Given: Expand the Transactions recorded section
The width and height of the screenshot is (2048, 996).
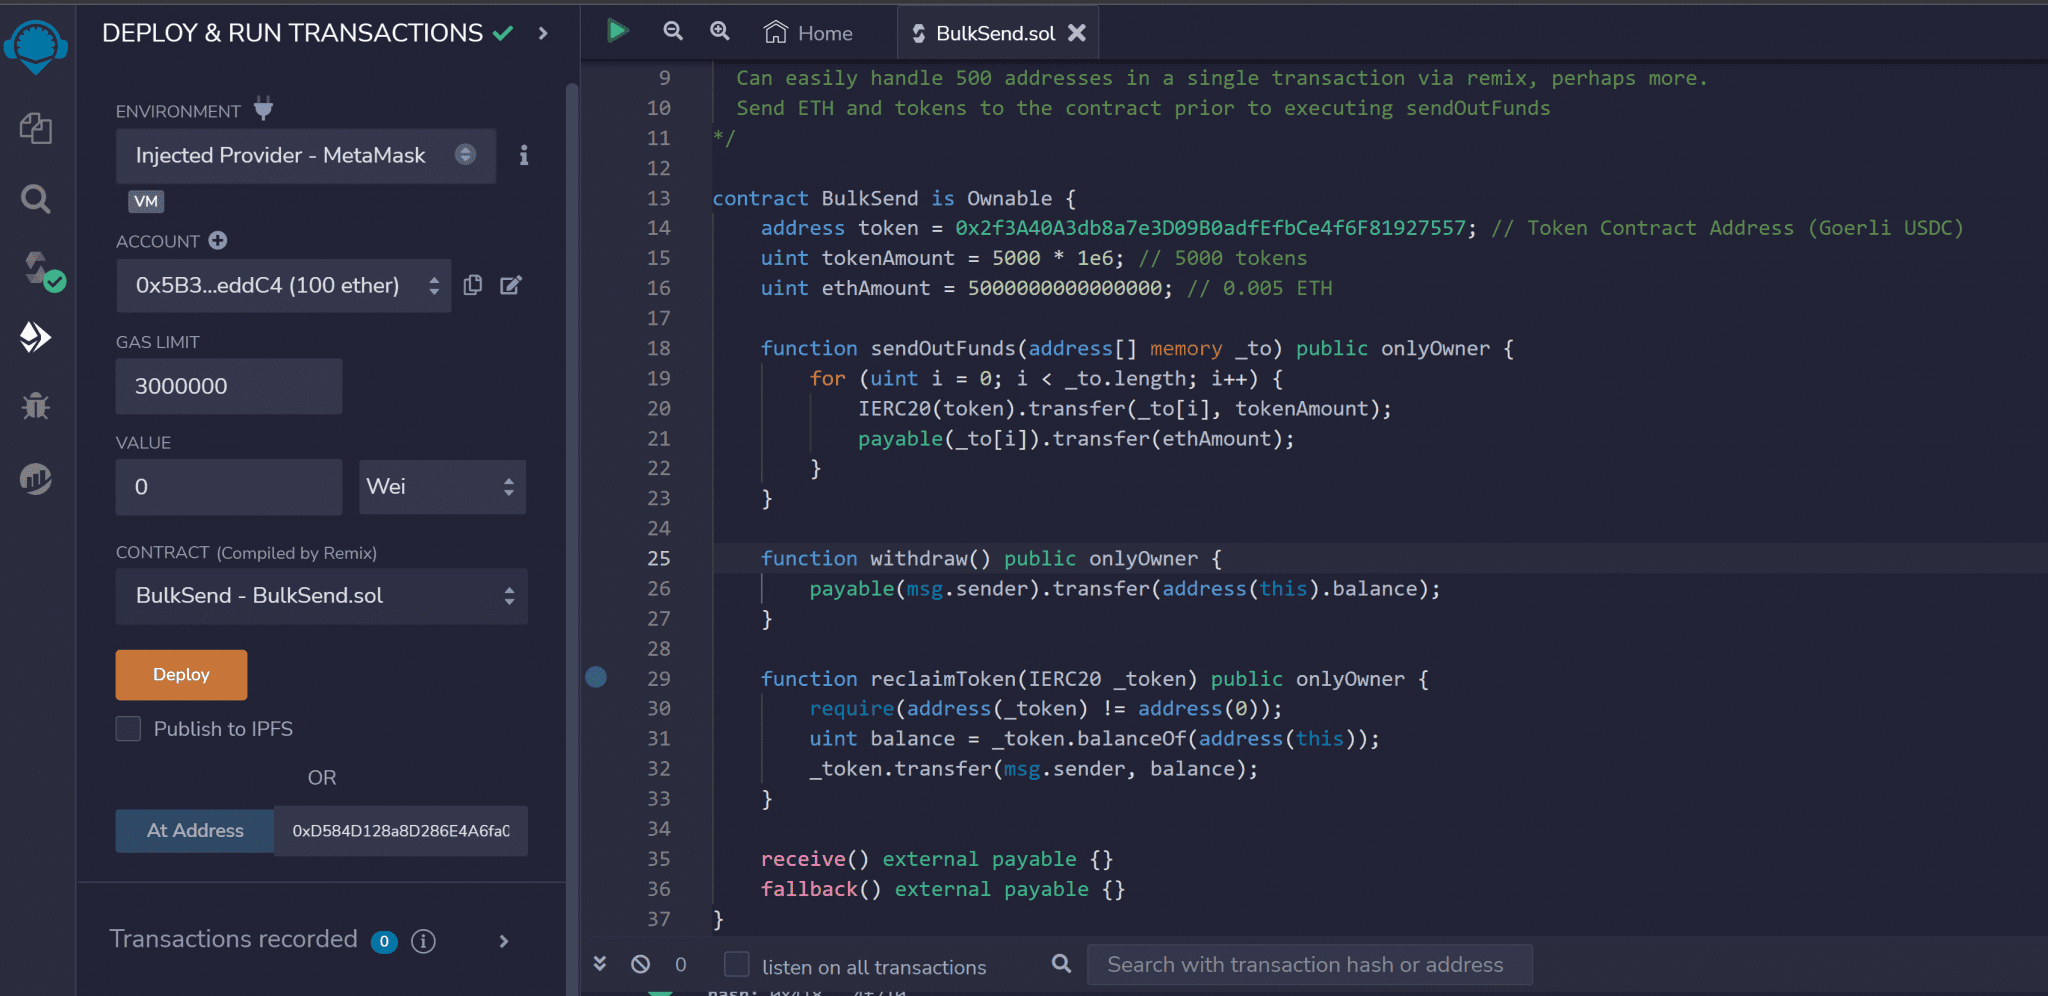Looking at the screenshot, I should pyautogui.click(x=504, y=941).
